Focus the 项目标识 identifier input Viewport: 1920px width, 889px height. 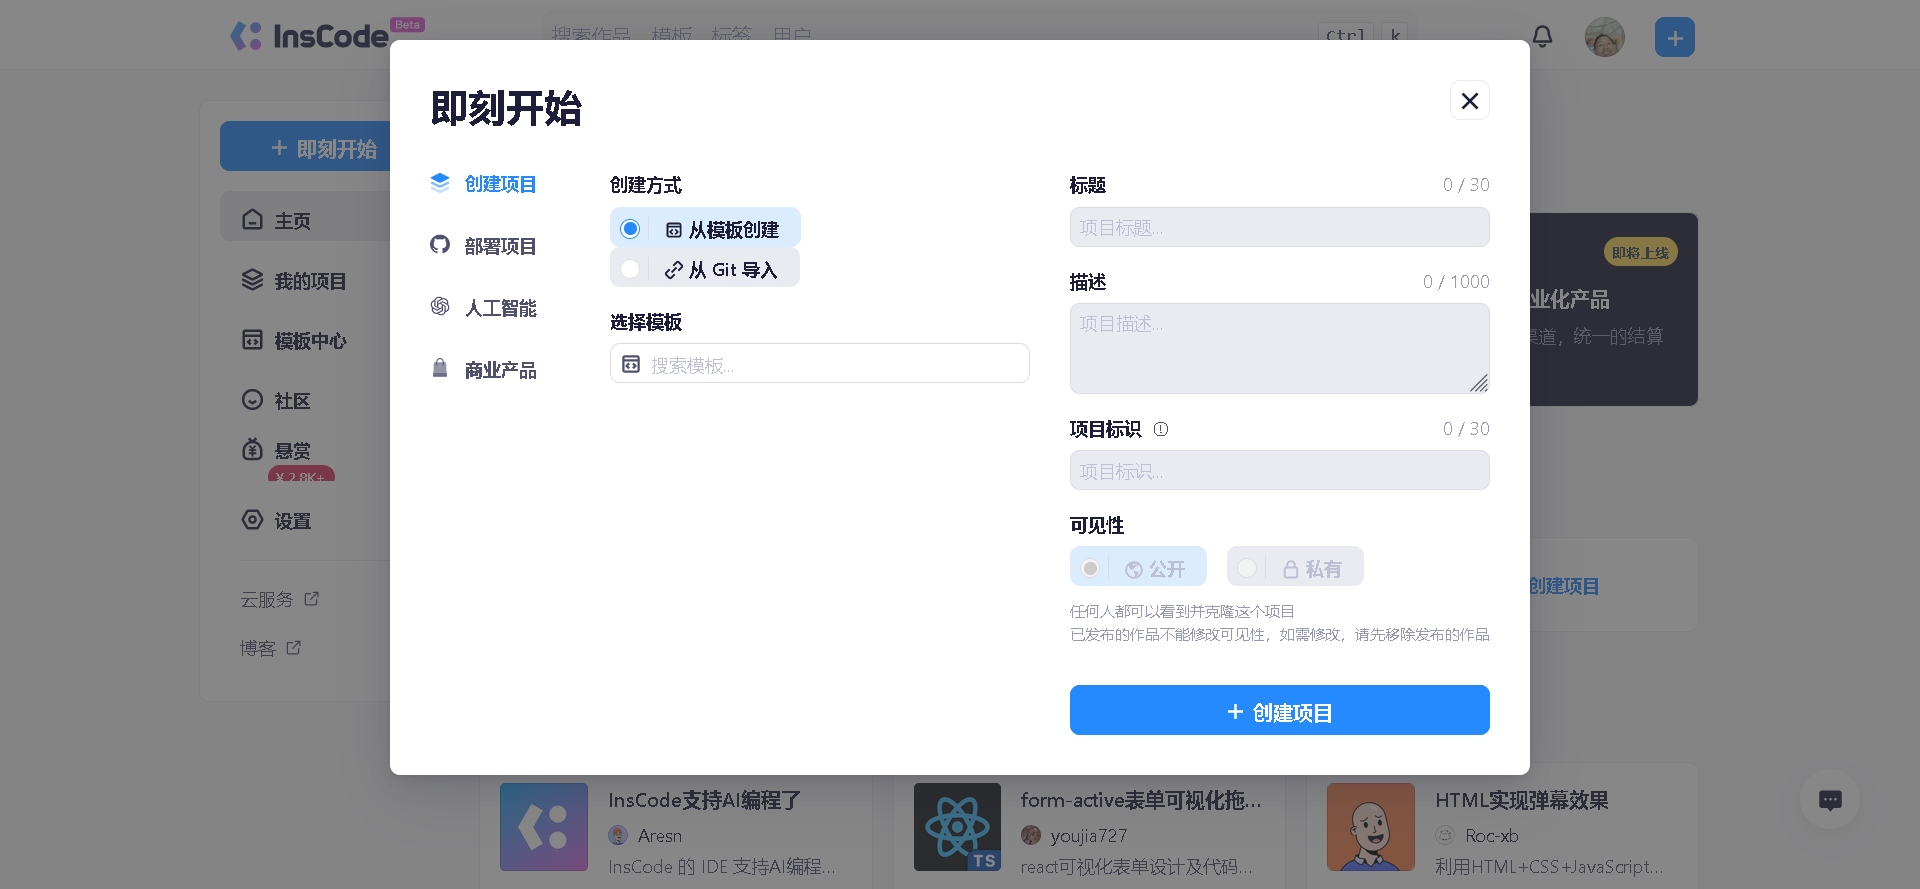[x=1280, y=470]
